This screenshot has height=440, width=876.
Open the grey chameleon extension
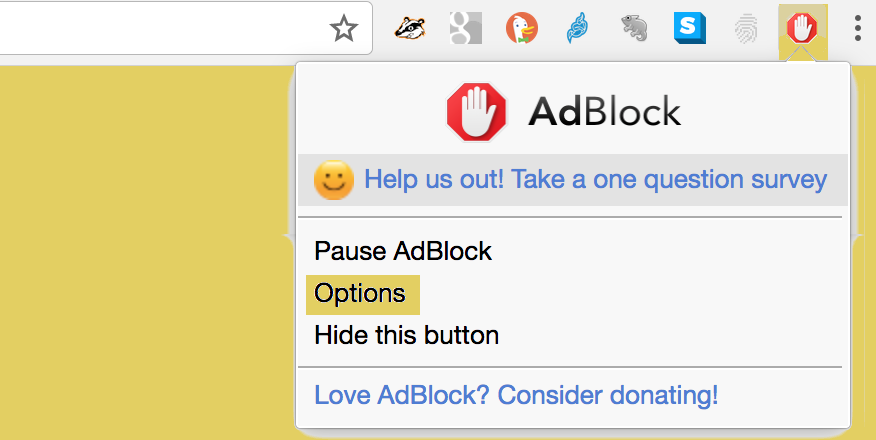633,28
